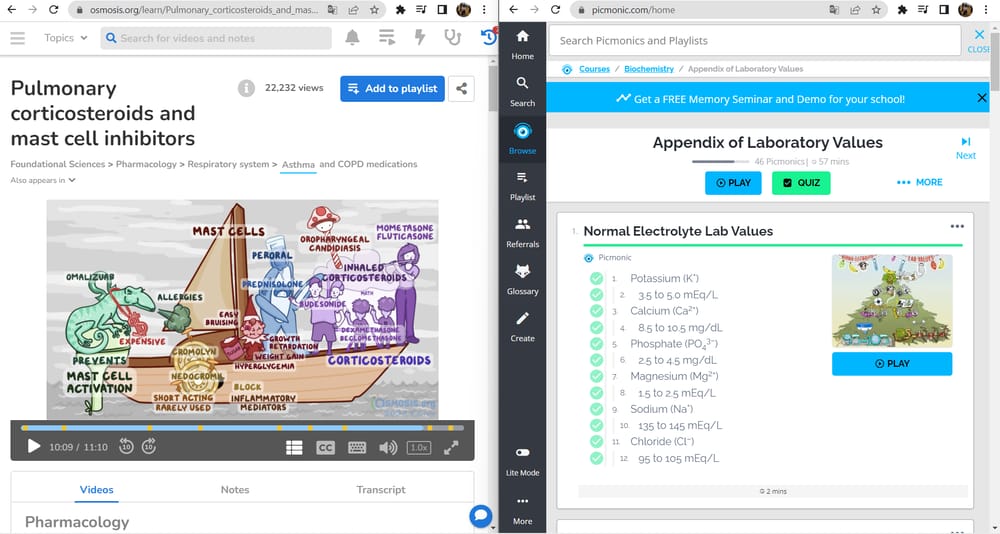
Task: Toggle the Potassium (K+) checkmark
Action: pos(596,278)
